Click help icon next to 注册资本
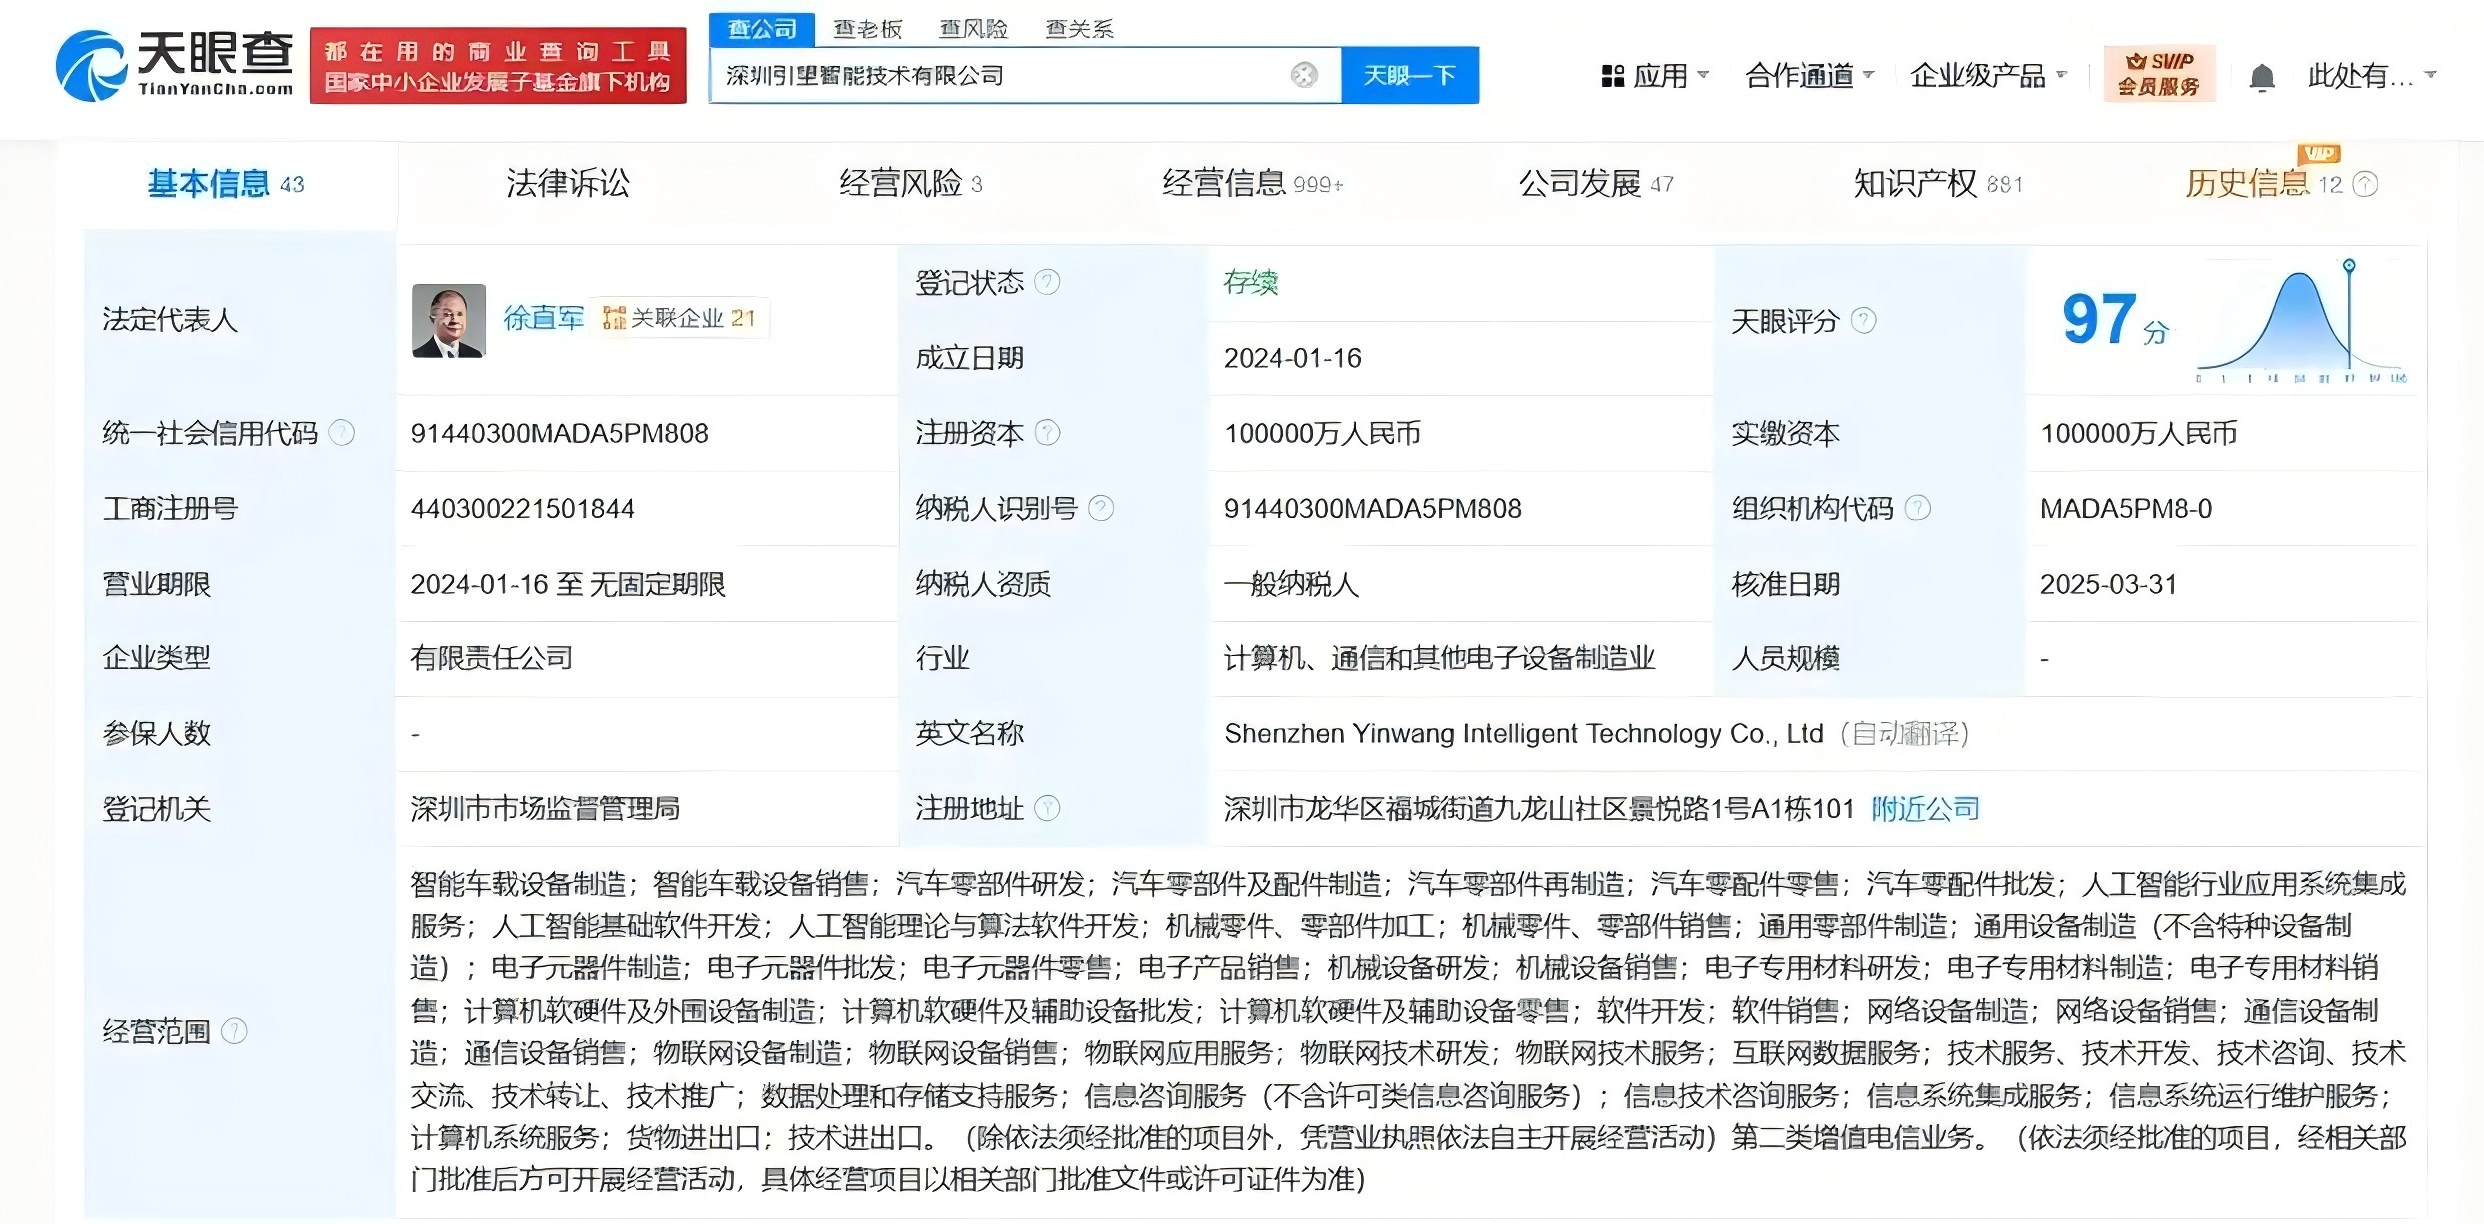Screen dimensions: 2484x1224 (1047, 433)
